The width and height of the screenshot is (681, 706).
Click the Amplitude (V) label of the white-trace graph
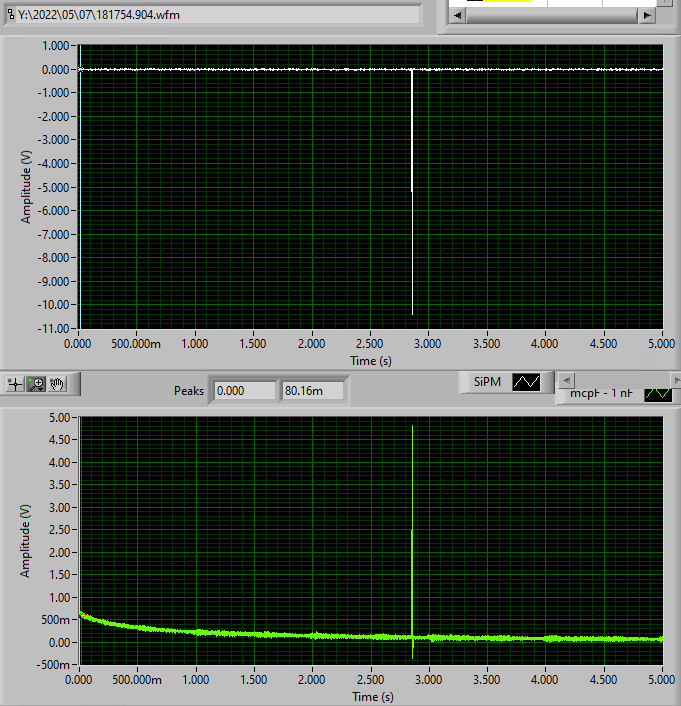pyautogui.click(x=26, y=187)
